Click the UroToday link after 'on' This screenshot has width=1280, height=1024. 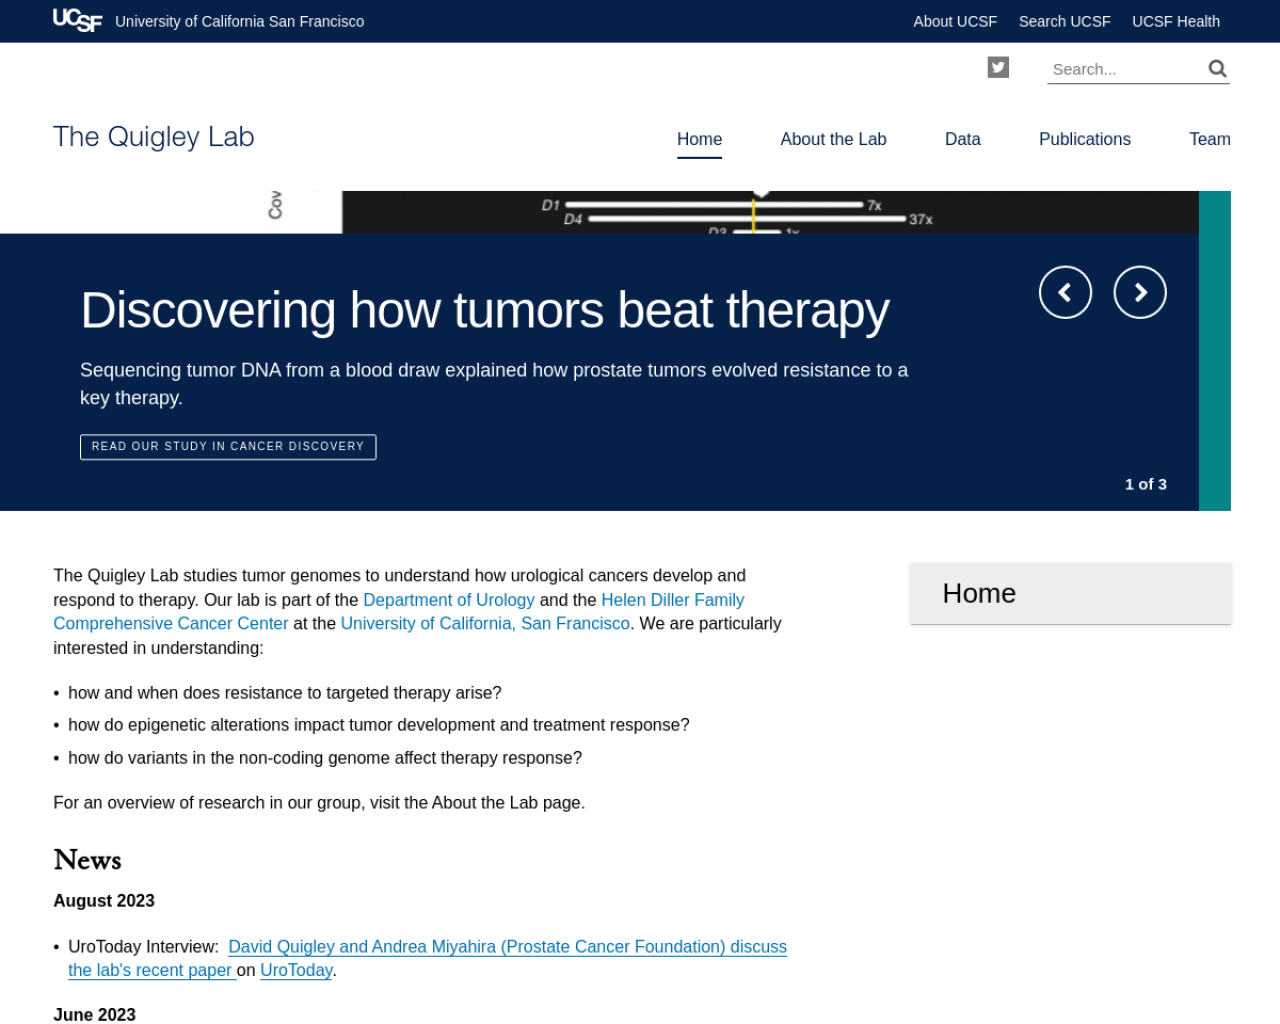tap(296, 970)
